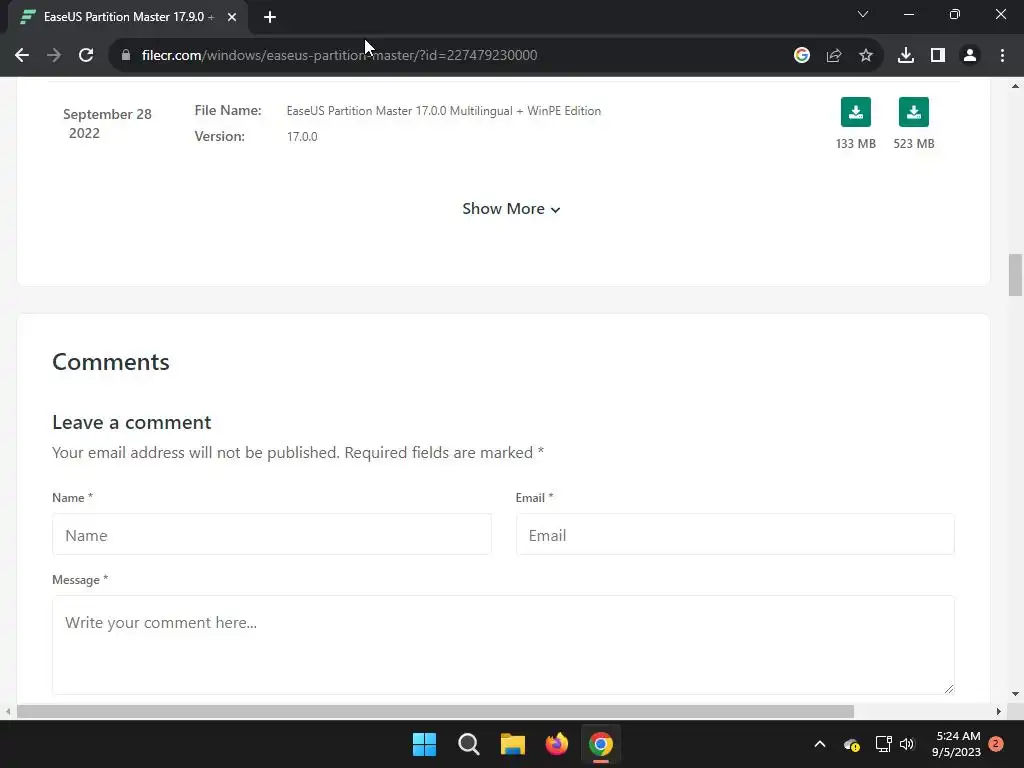Open the Windows Start menu
Viewport: 1024px width, 768px height.
pyautogui.click(x=424, y=744)
